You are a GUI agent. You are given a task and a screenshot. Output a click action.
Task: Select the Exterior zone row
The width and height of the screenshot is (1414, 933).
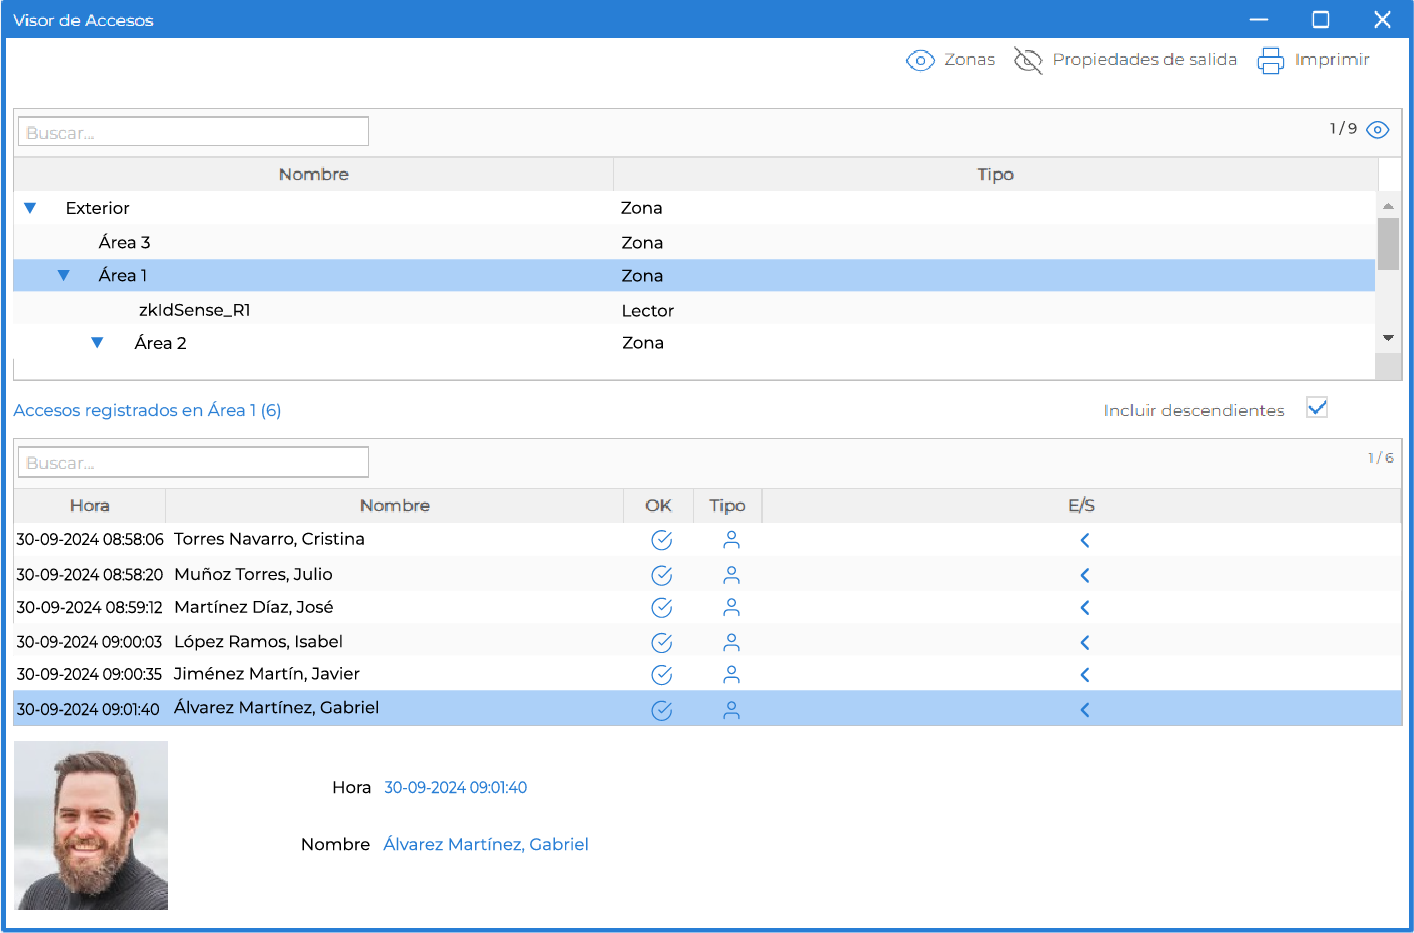[x=694, y=208]
